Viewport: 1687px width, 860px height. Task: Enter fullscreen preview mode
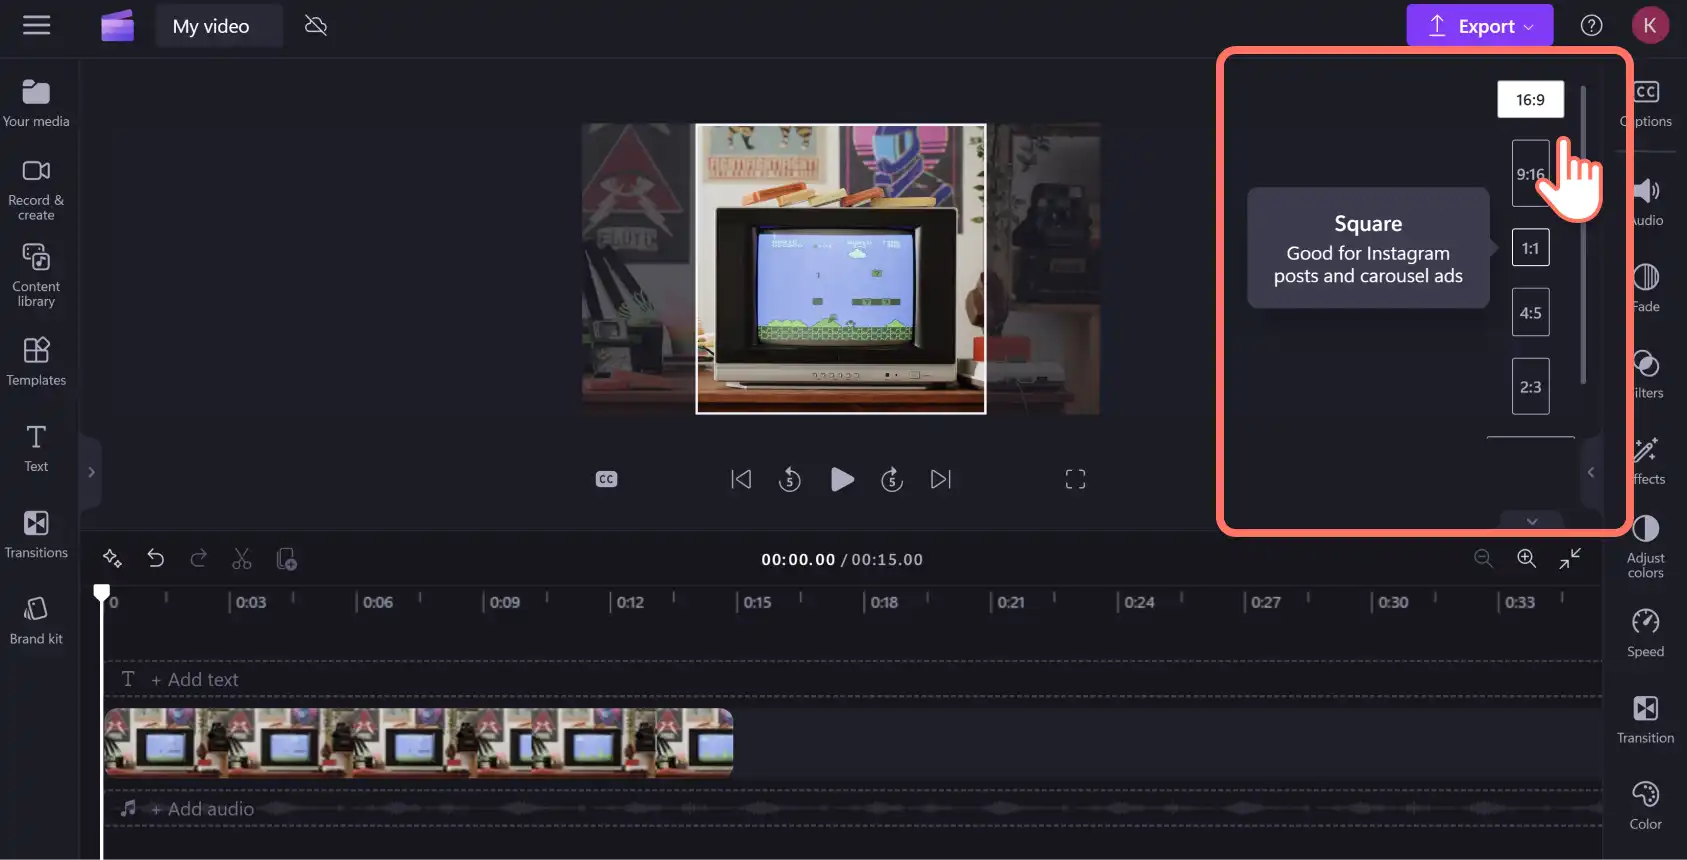point(1075,479)
